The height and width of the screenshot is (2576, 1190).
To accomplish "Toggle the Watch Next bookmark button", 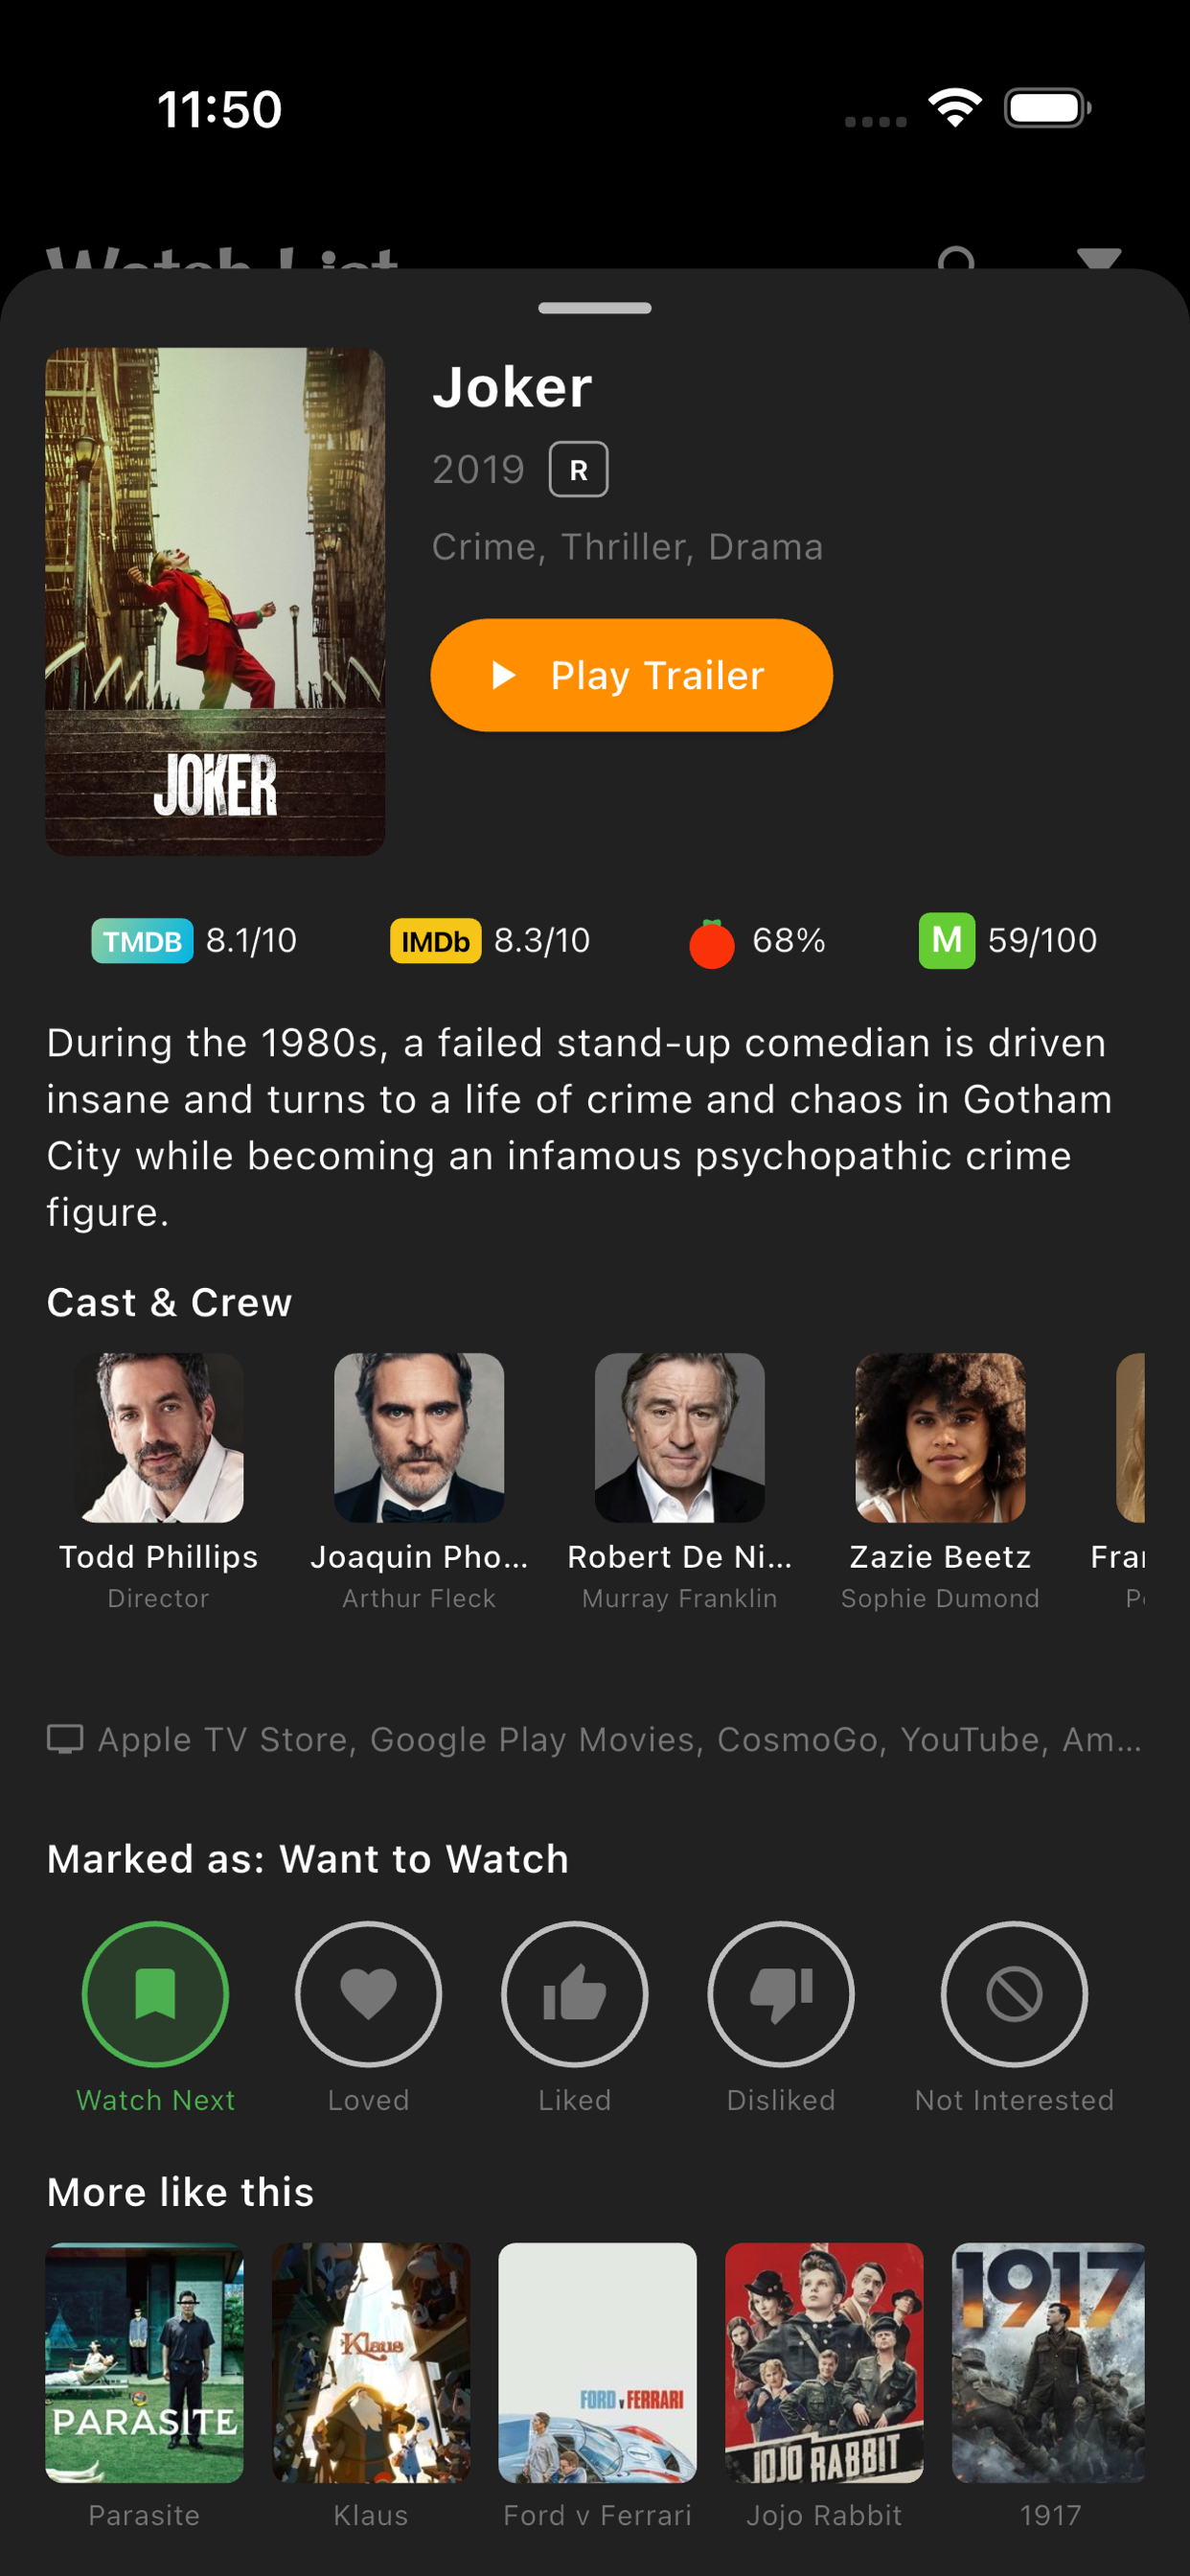I will (155, 1994).
